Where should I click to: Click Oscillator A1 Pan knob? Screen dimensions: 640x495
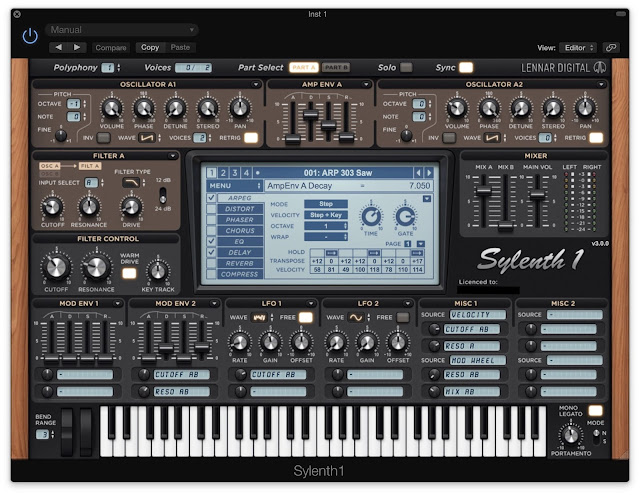pyautogui.click(x=240, y=108)
